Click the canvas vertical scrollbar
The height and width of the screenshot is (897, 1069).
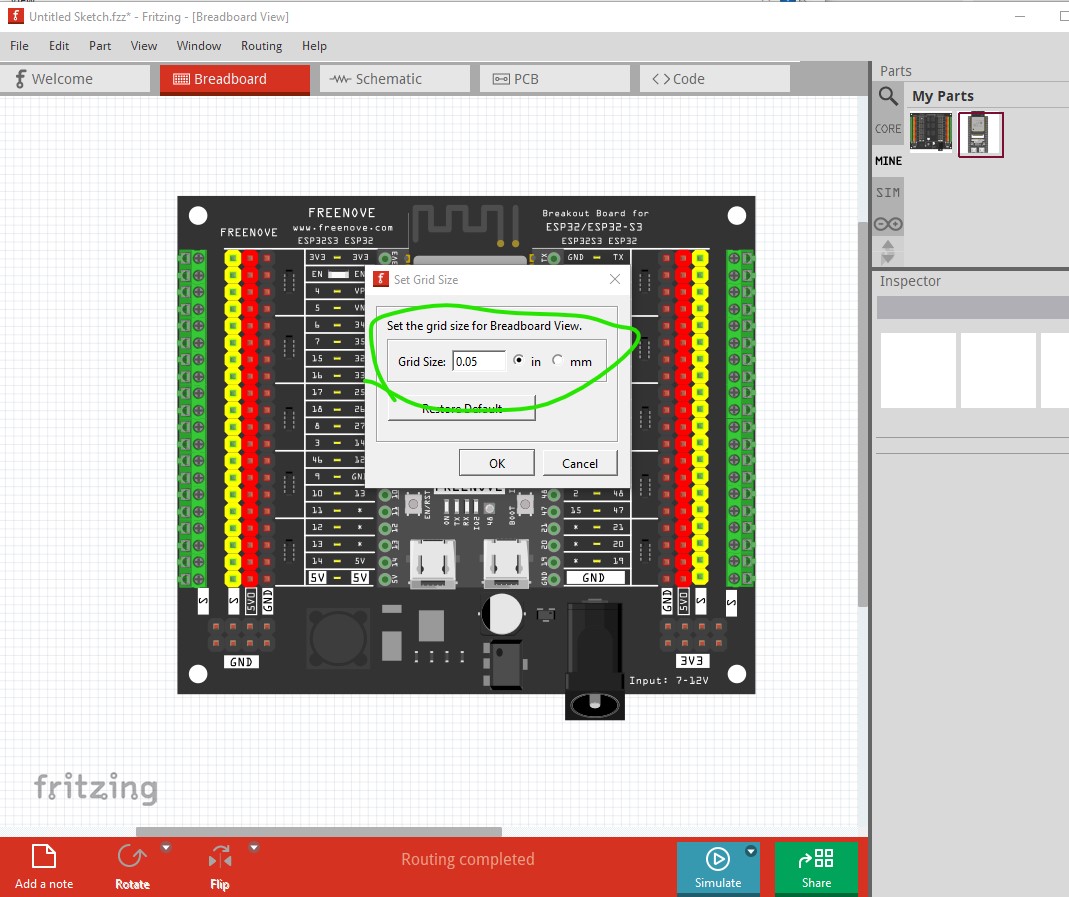coord(862,415)
